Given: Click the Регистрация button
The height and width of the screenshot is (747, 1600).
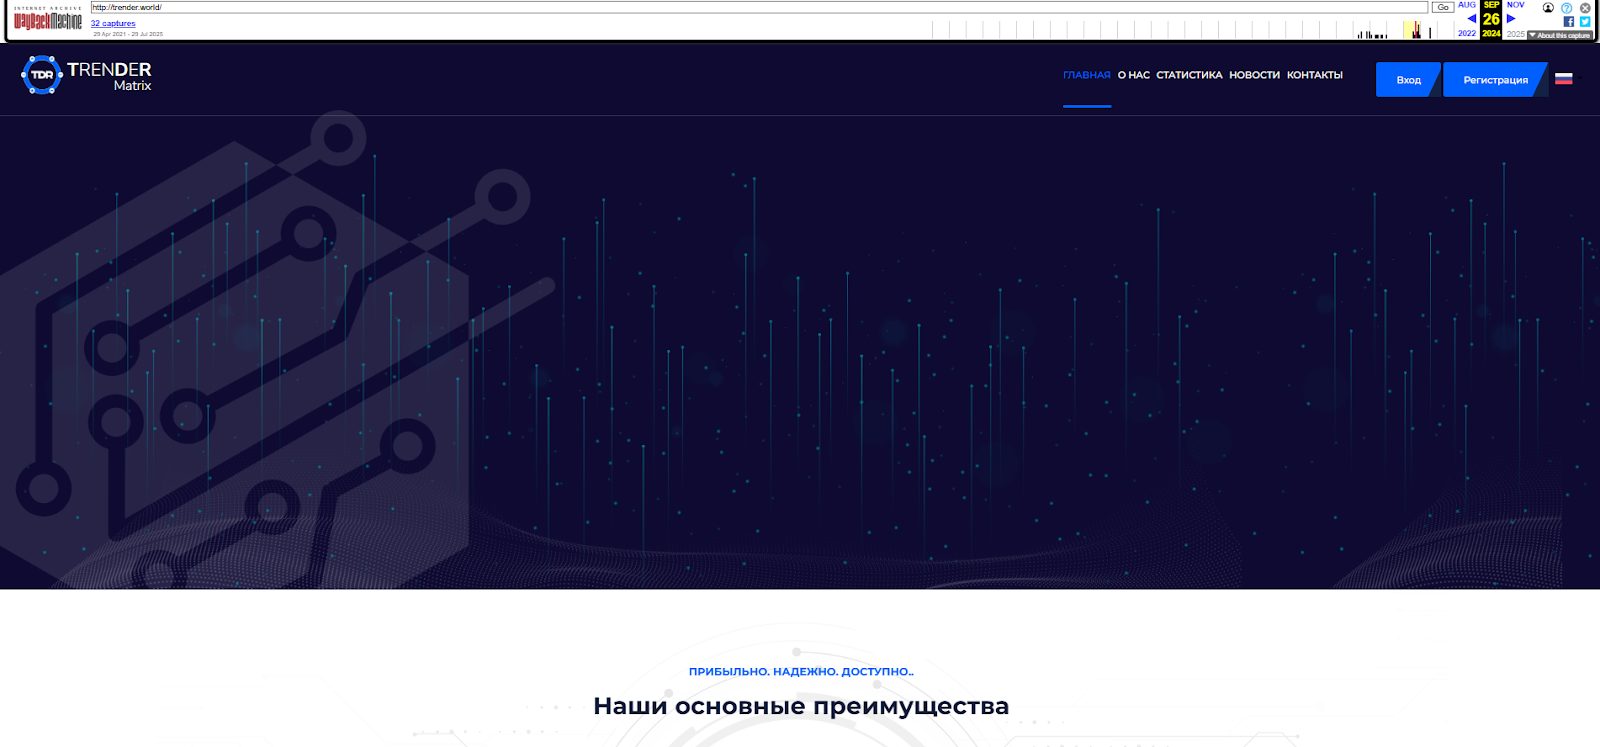Looking at the screenshot, I should tap(1495, 80).
